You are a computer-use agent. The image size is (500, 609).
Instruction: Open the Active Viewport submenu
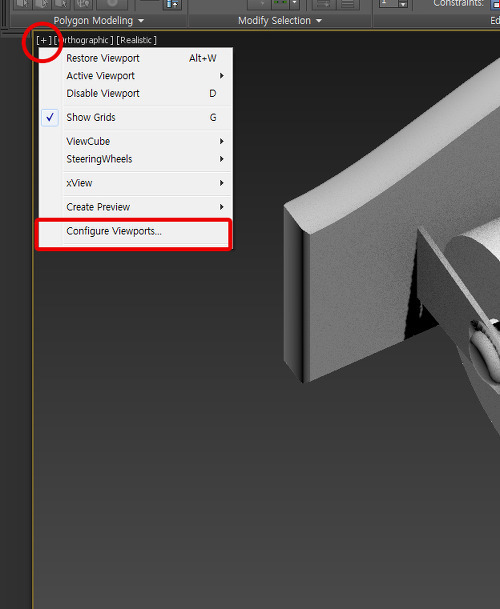[136, 76]
